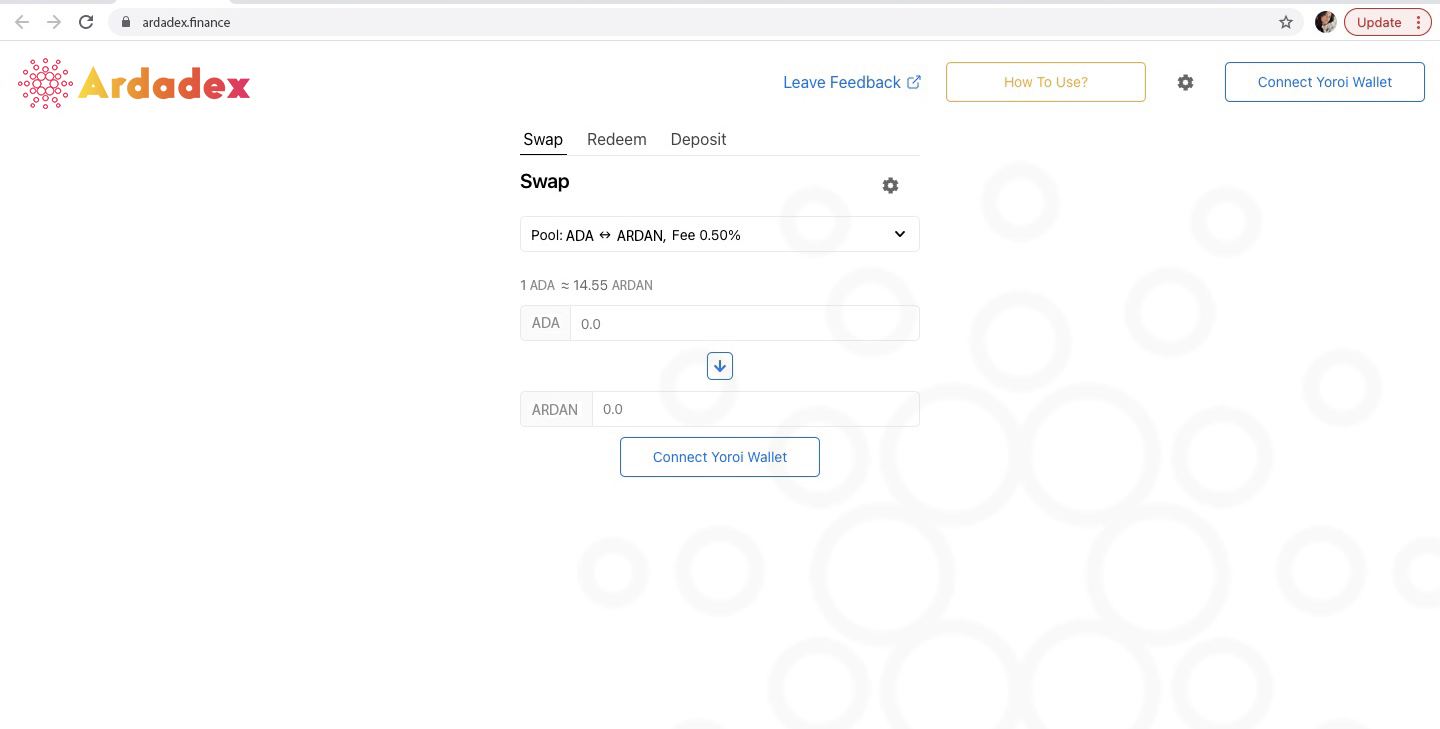This screenshot has height=729, width=1440.
Task: Click the padlock site info icon
Action: (126, 22)
